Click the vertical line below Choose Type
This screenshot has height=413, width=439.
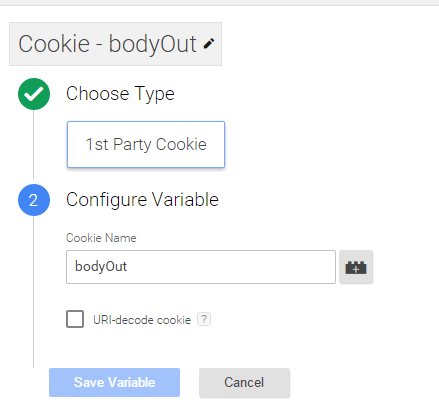(33, 144)
